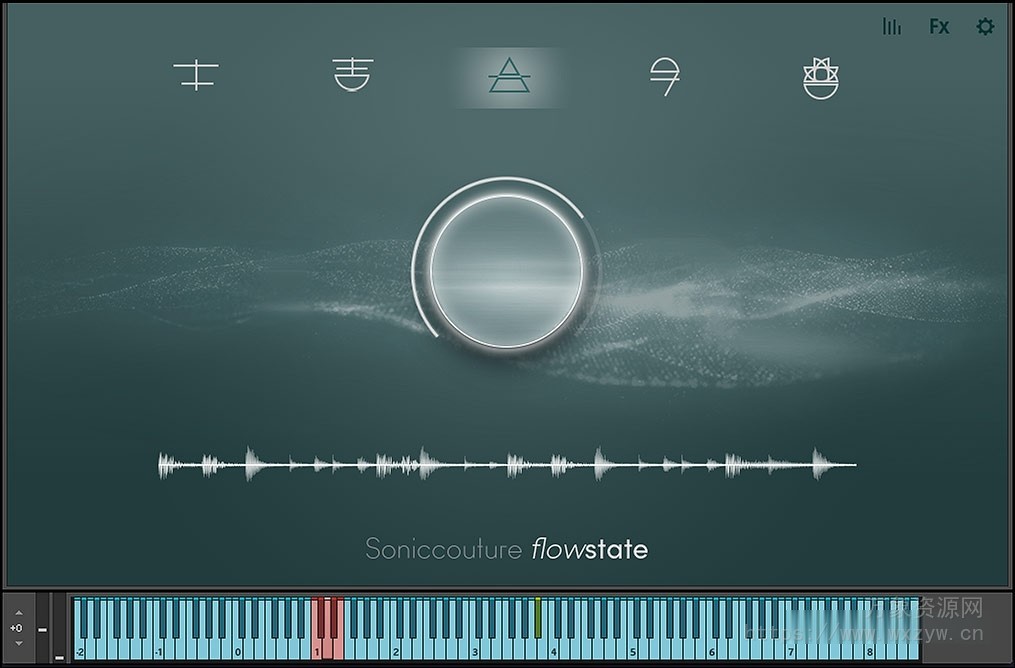Open the settings gear
This screenshot has height=668, width=1015.
(x=984, y=26)
